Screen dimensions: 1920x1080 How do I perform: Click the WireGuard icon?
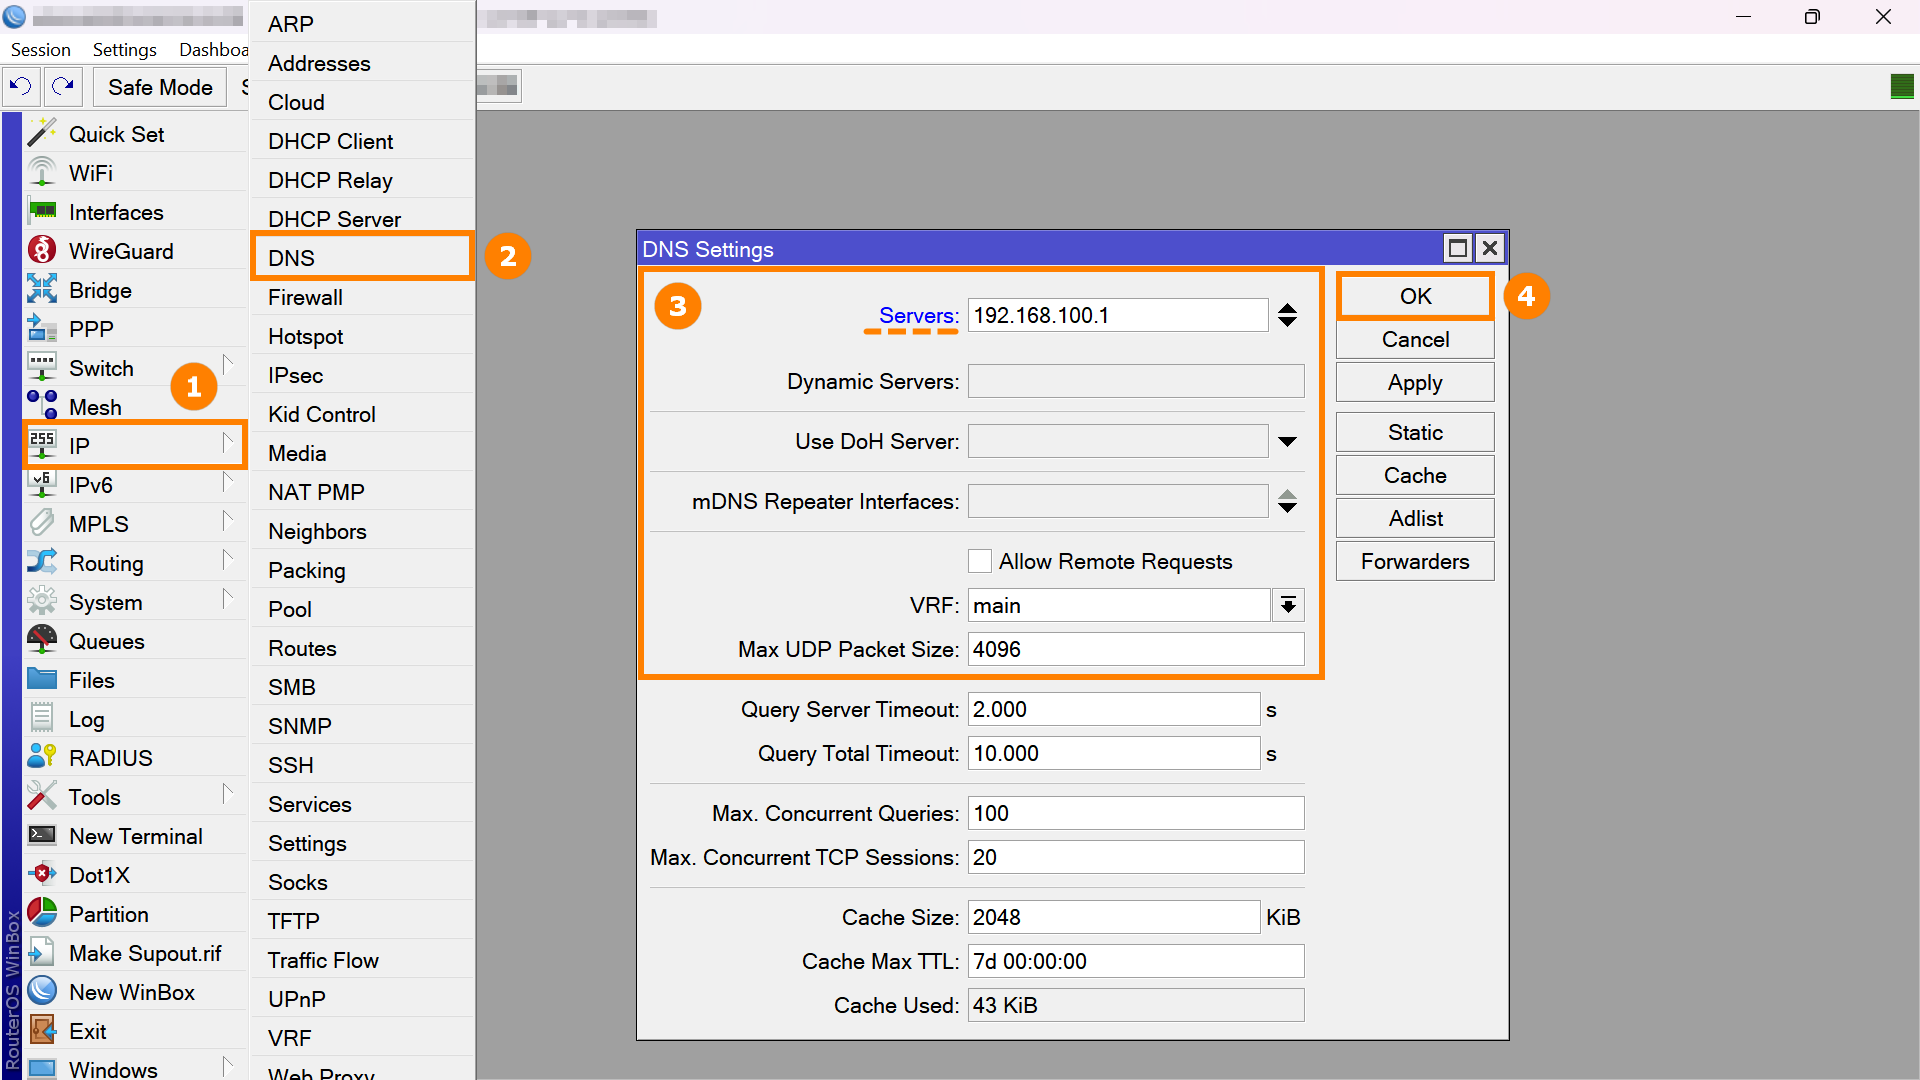coord(42,251)
